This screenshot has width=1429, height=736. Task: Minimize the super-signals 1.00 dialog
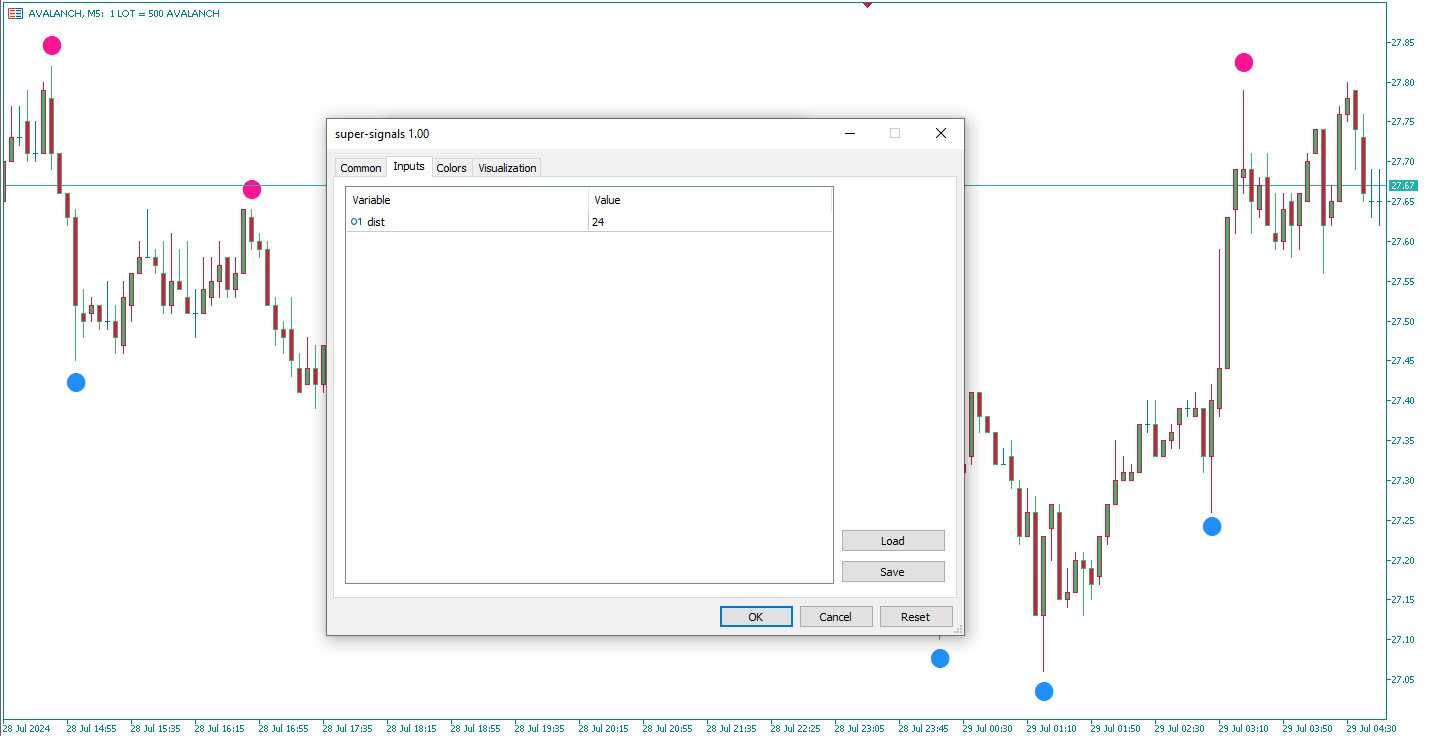click(x=850, y=133)
